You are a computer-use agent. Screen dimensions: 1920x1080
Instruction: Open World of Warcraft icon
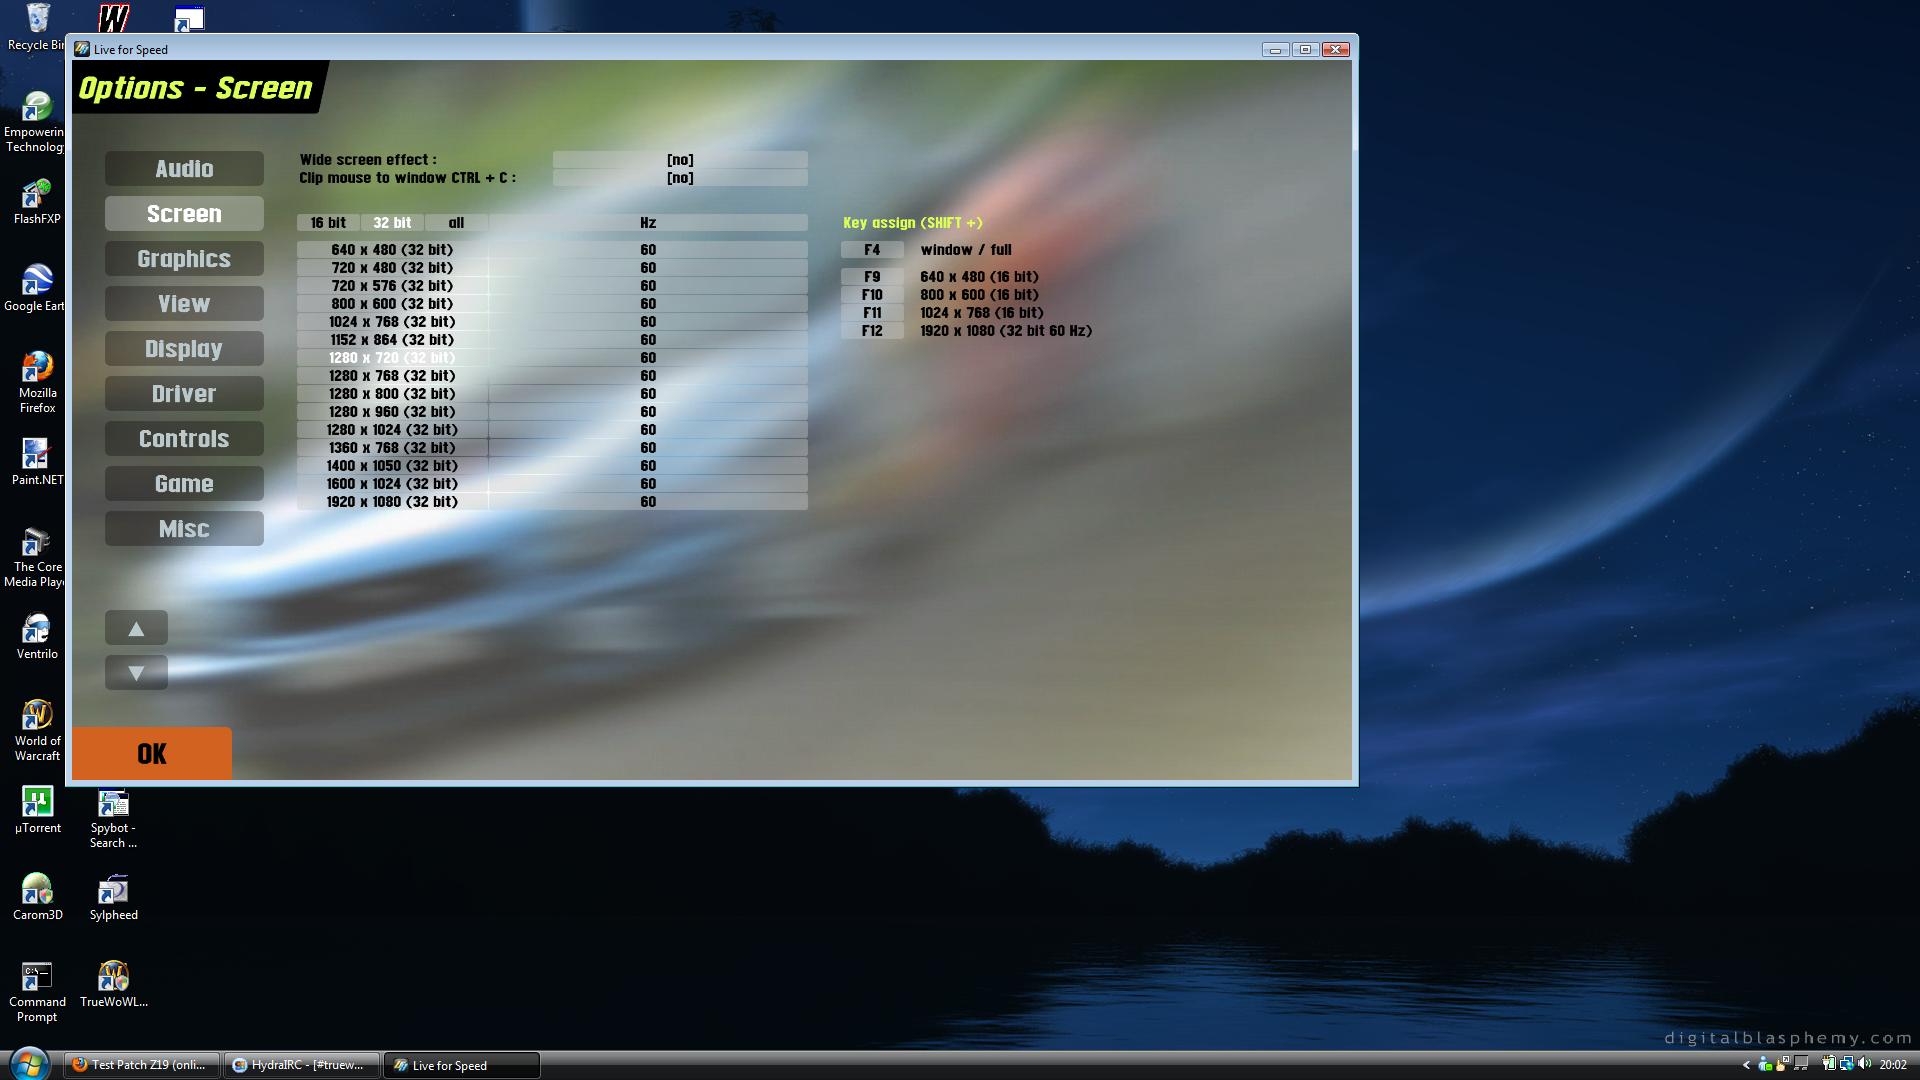[x=37, y=716]
